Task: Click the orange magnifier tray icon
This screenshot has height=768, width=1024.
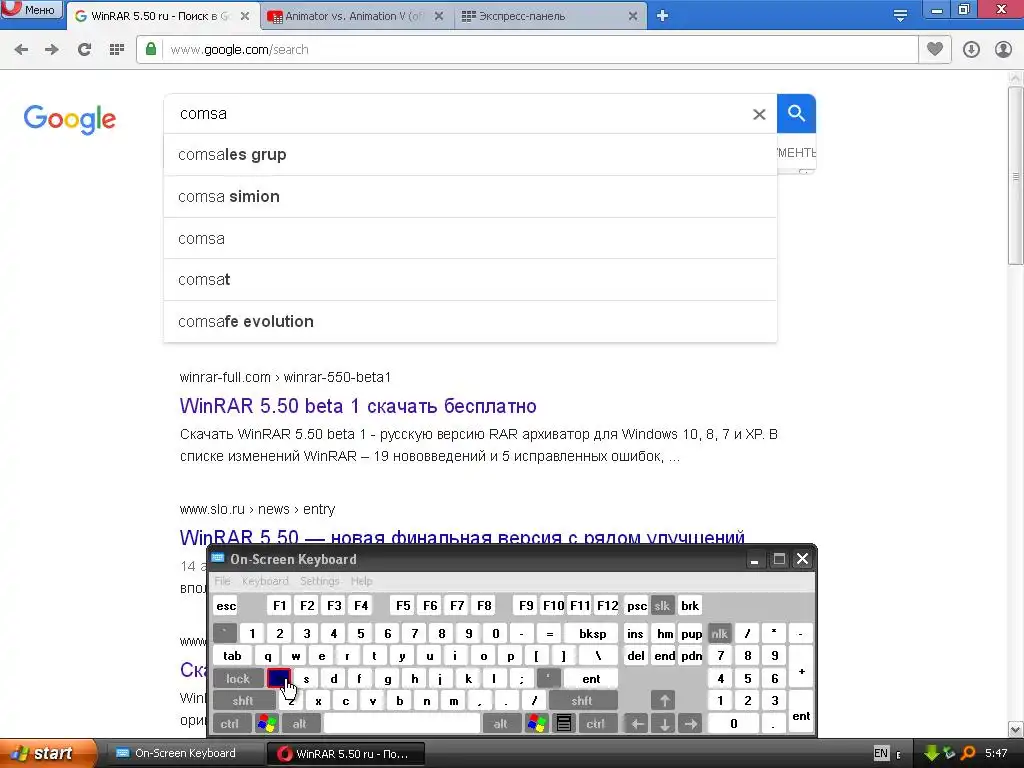Action: point(968,753)
